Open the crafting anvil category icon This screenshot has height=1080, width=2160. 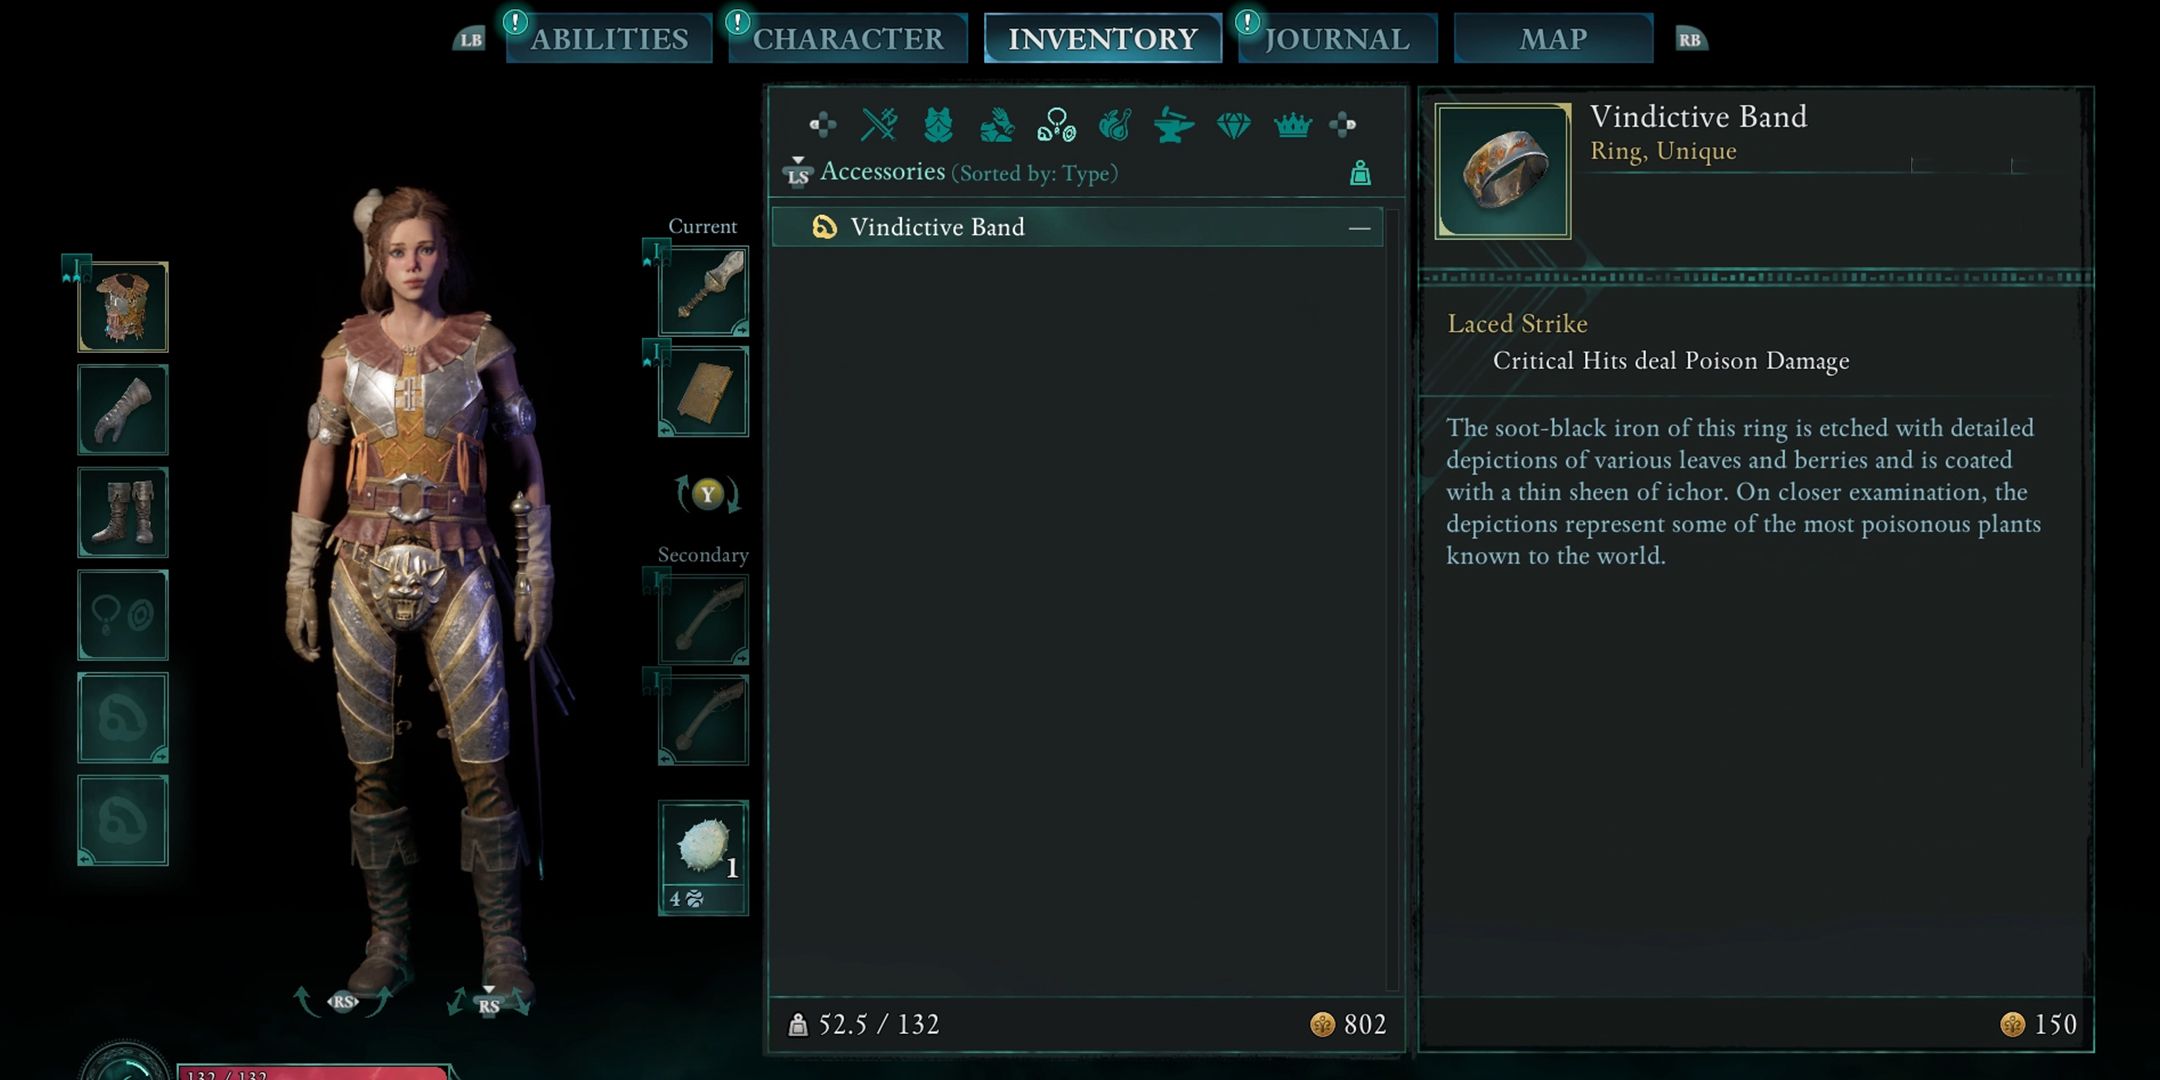pos(1174,125)
